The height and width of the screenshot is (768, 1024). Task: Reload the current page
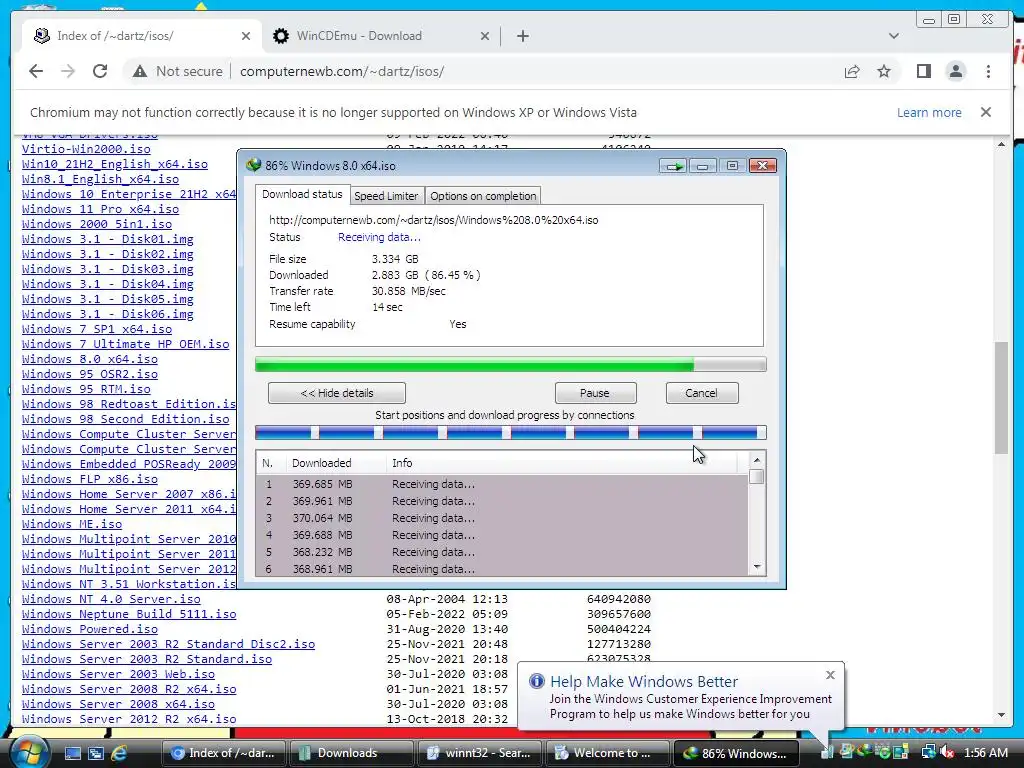tap(100, 71)
